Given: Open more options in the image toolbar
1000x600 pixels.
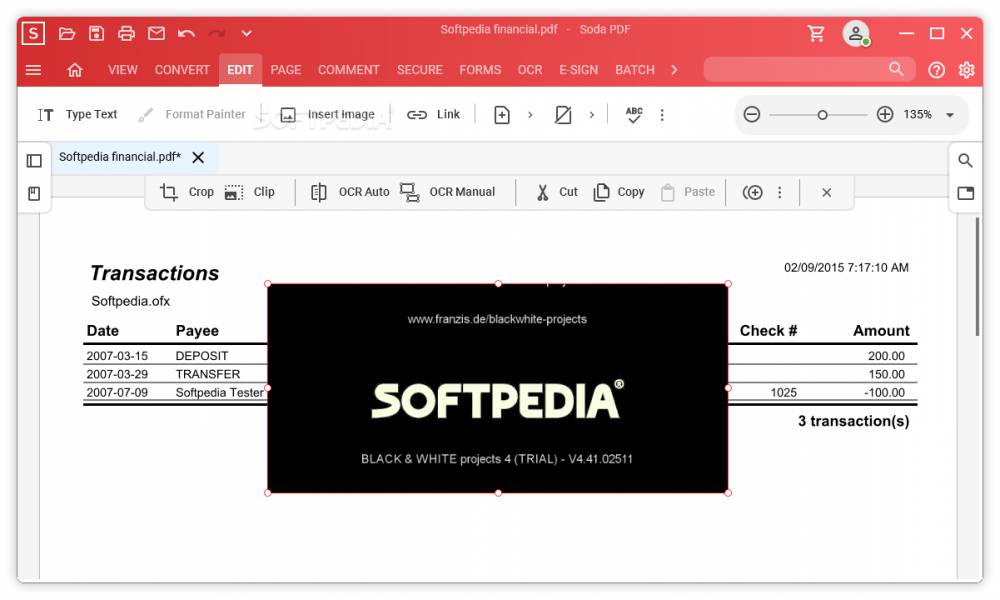Looking at the screenshot, I should tap(779, 193).
